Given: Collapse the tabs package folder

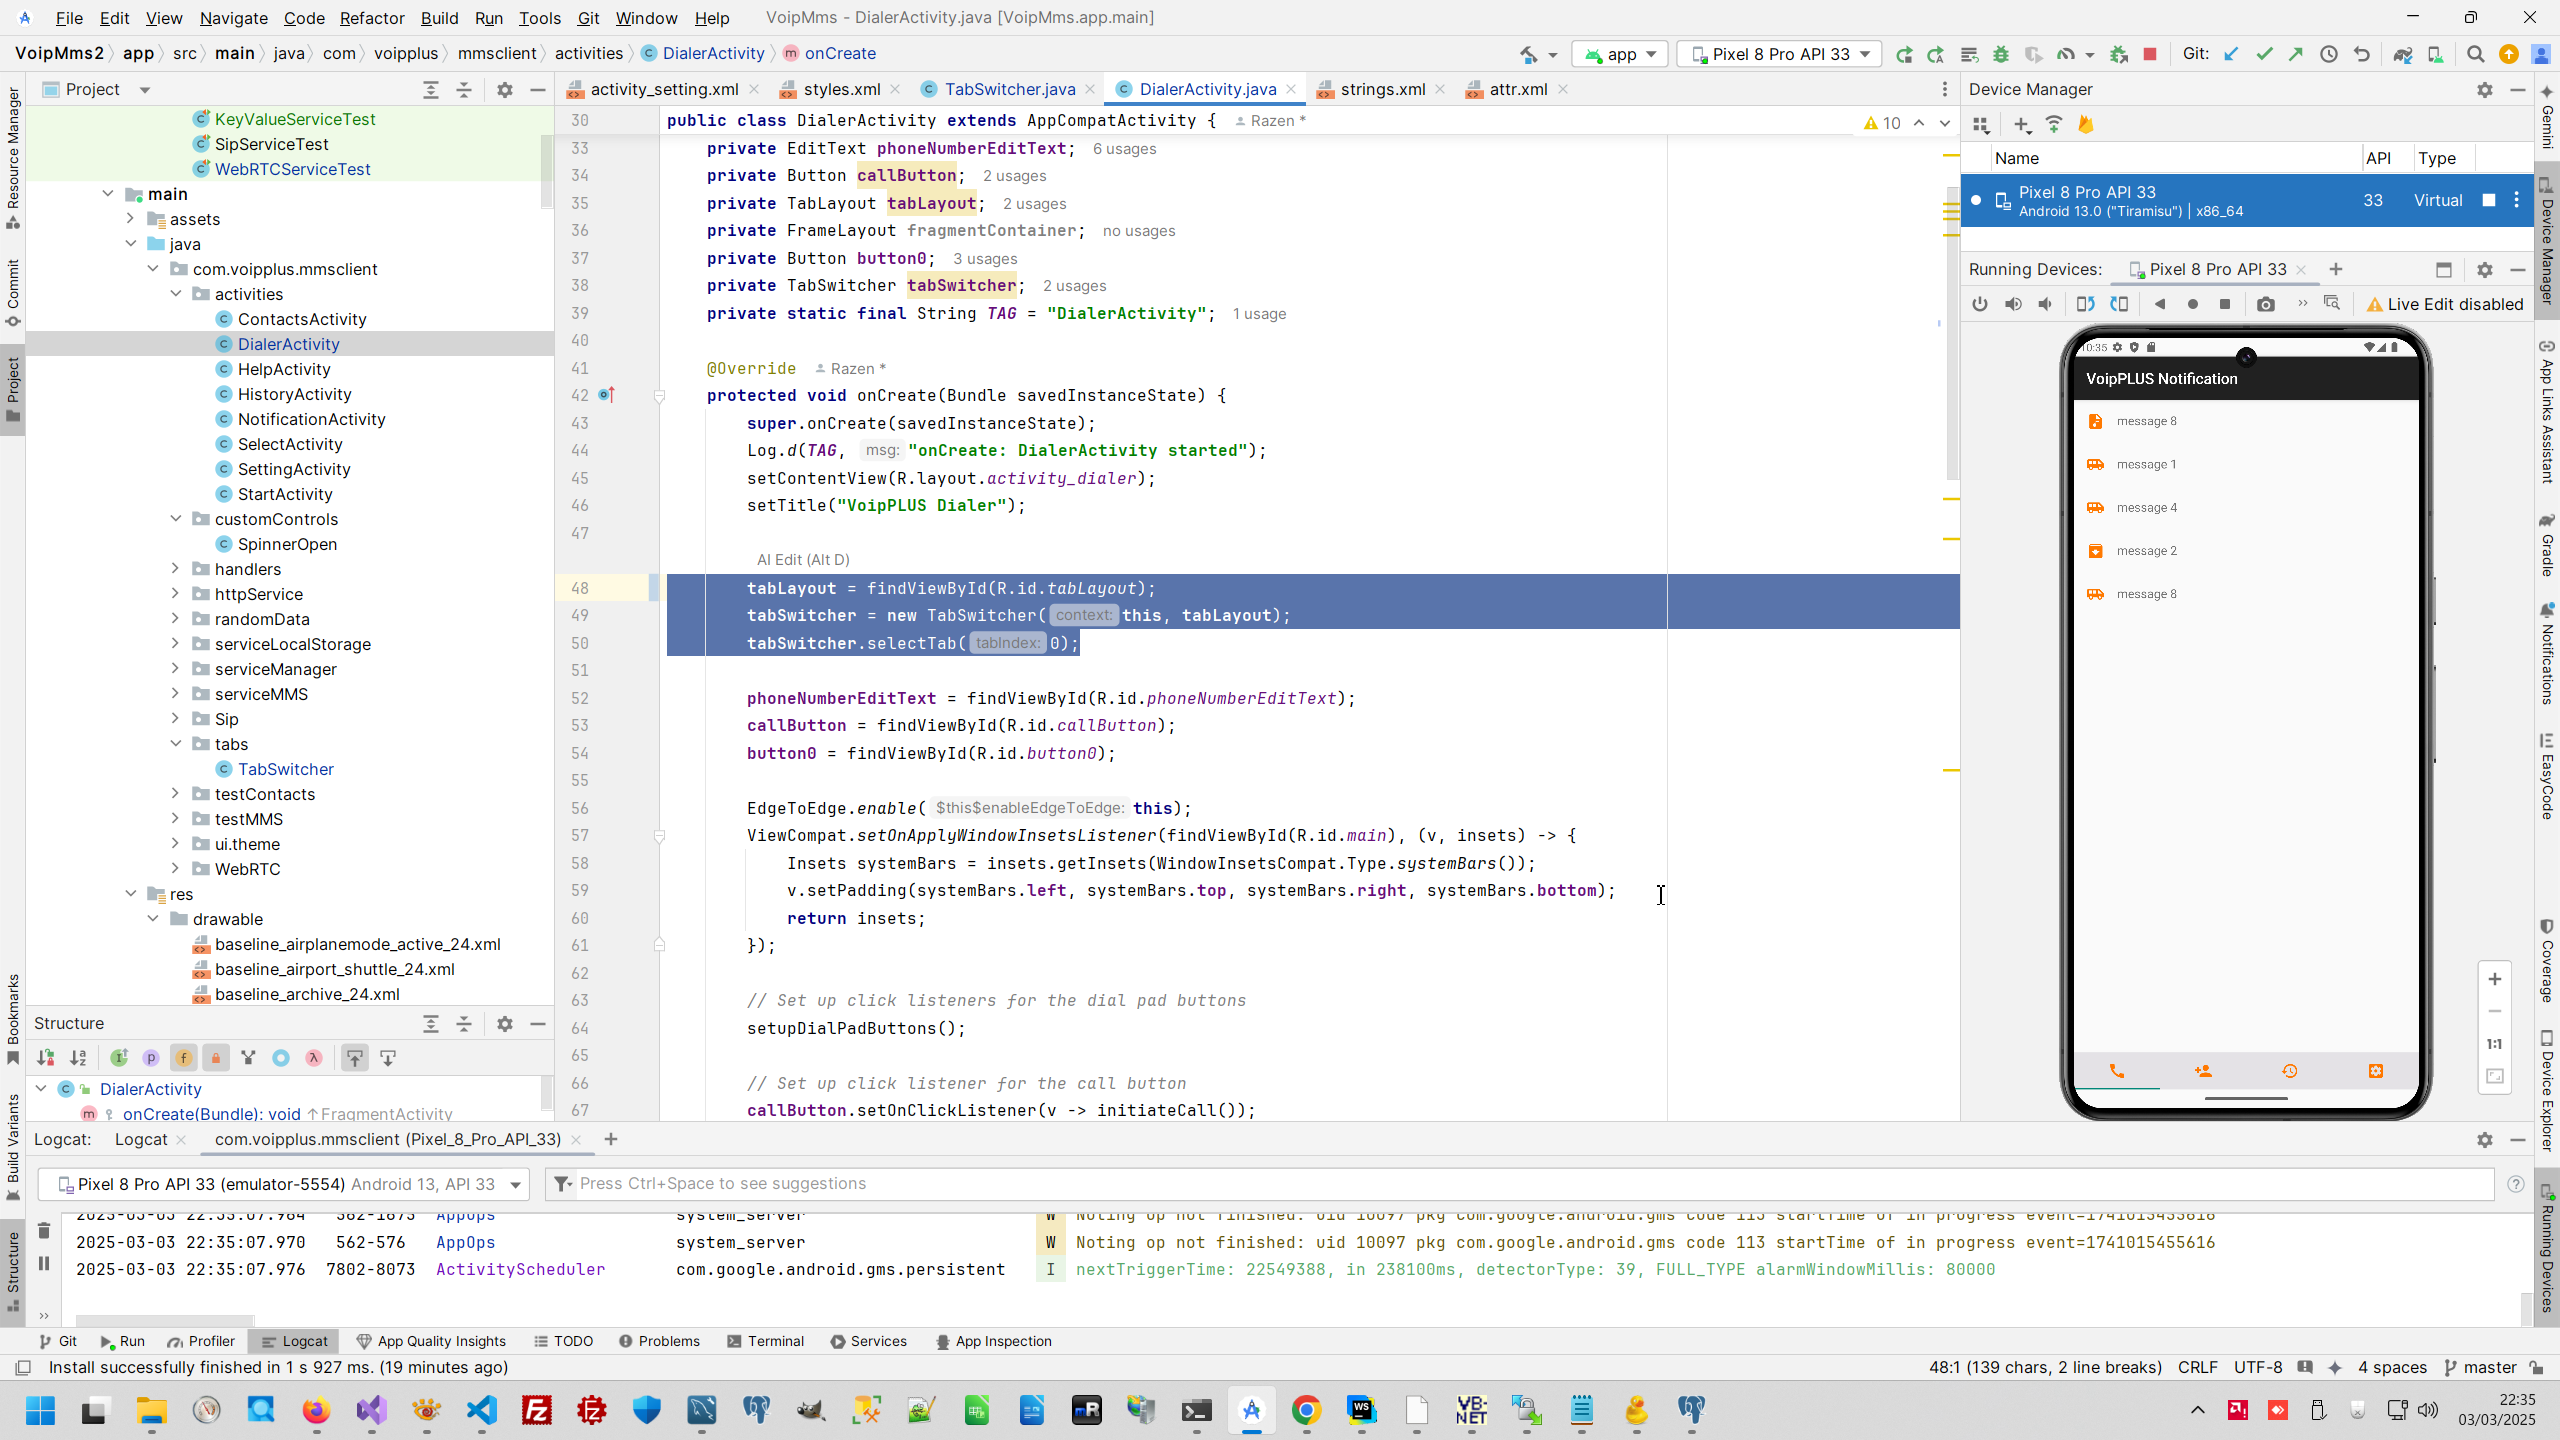Looking at the screenshot, I should coord(176,744).
